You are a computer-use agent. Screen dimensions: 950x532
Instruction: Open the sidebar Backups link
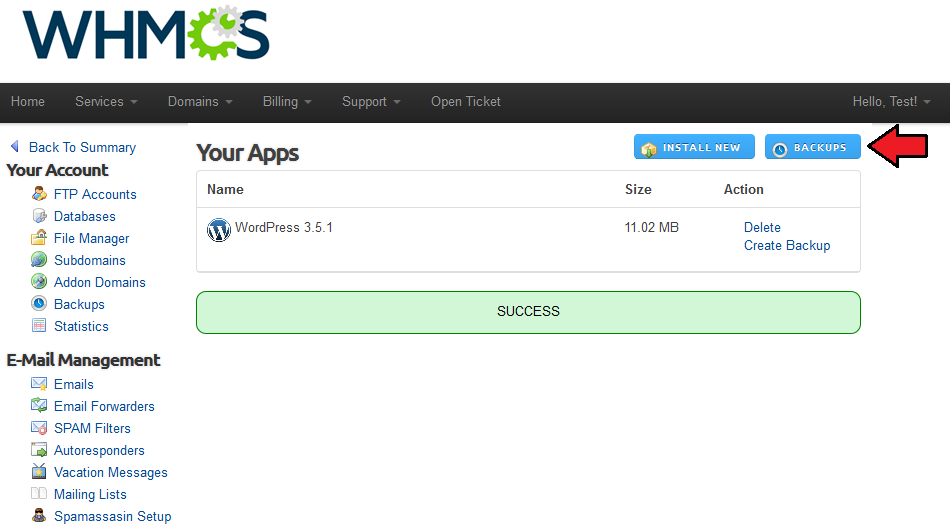pyautogui.click(x=79, y=304)
